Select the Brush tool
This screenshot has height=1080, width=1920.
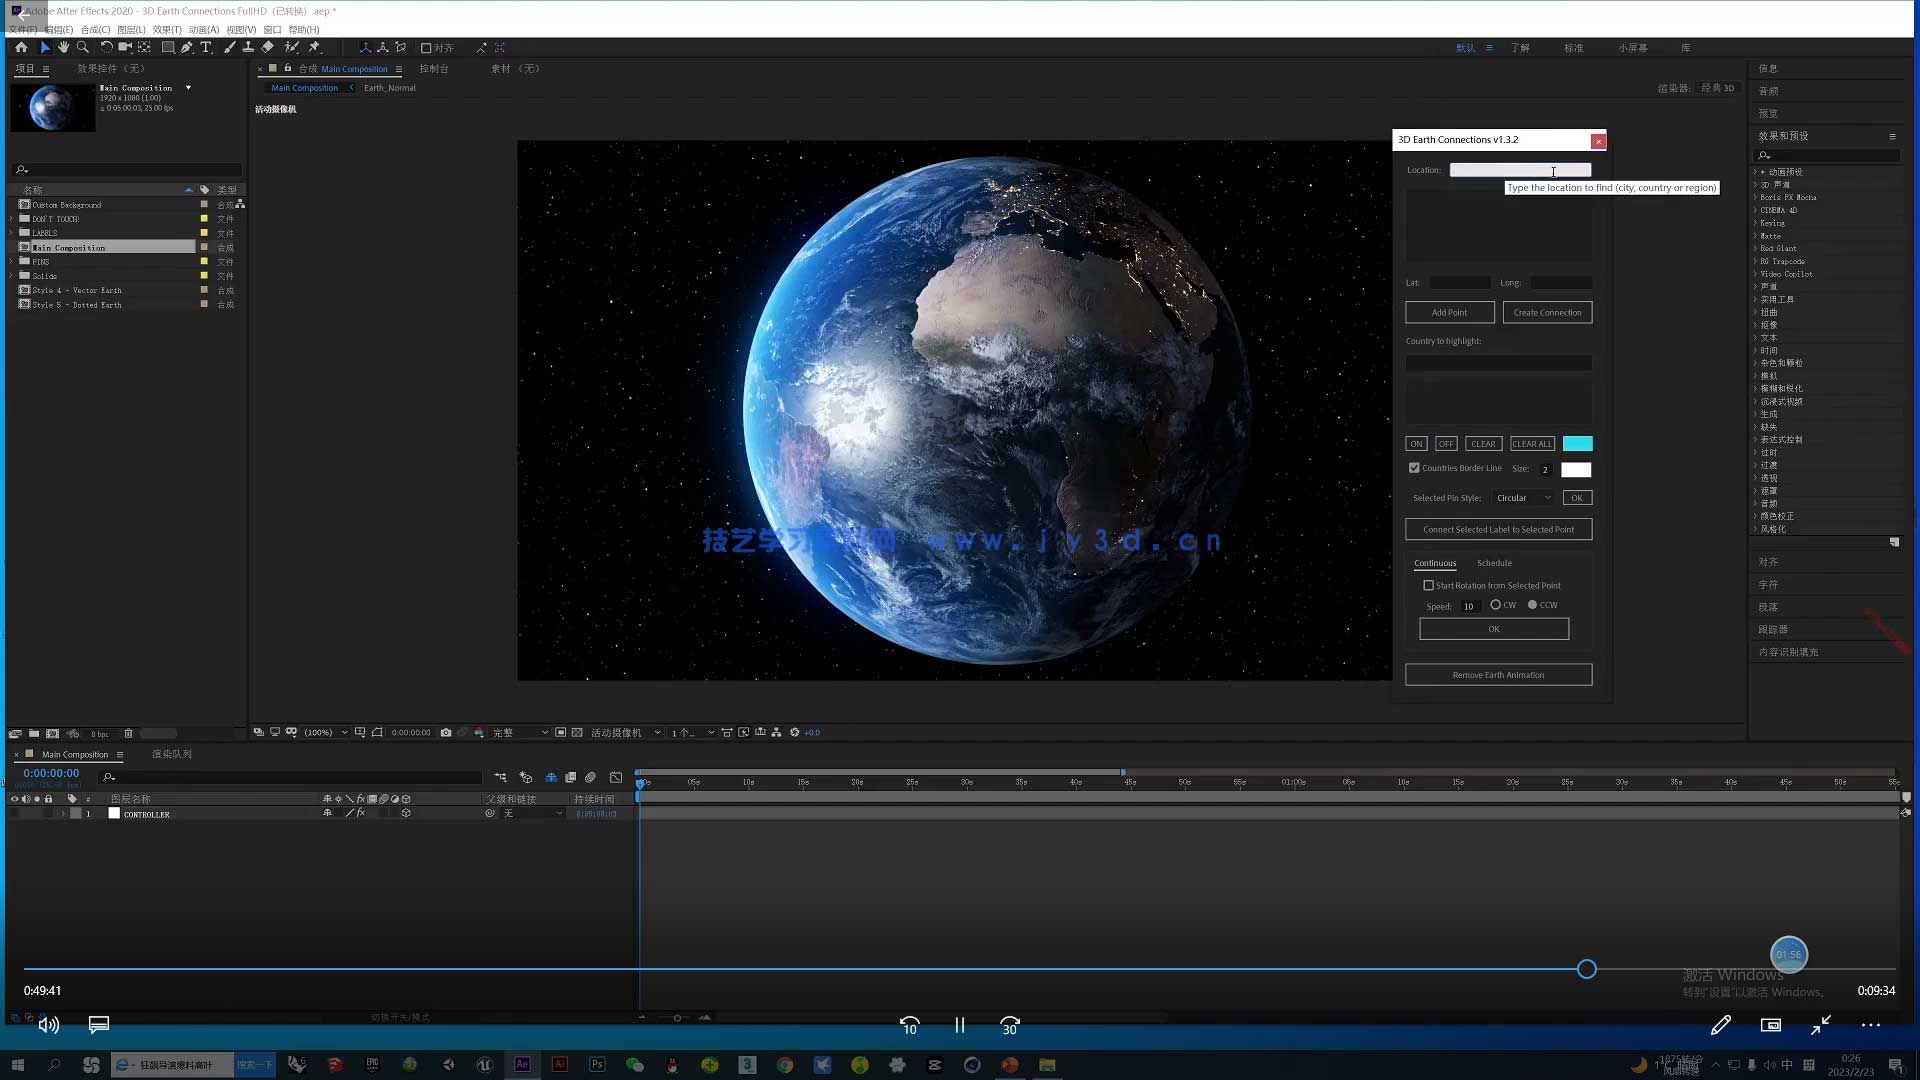[230, 47]
